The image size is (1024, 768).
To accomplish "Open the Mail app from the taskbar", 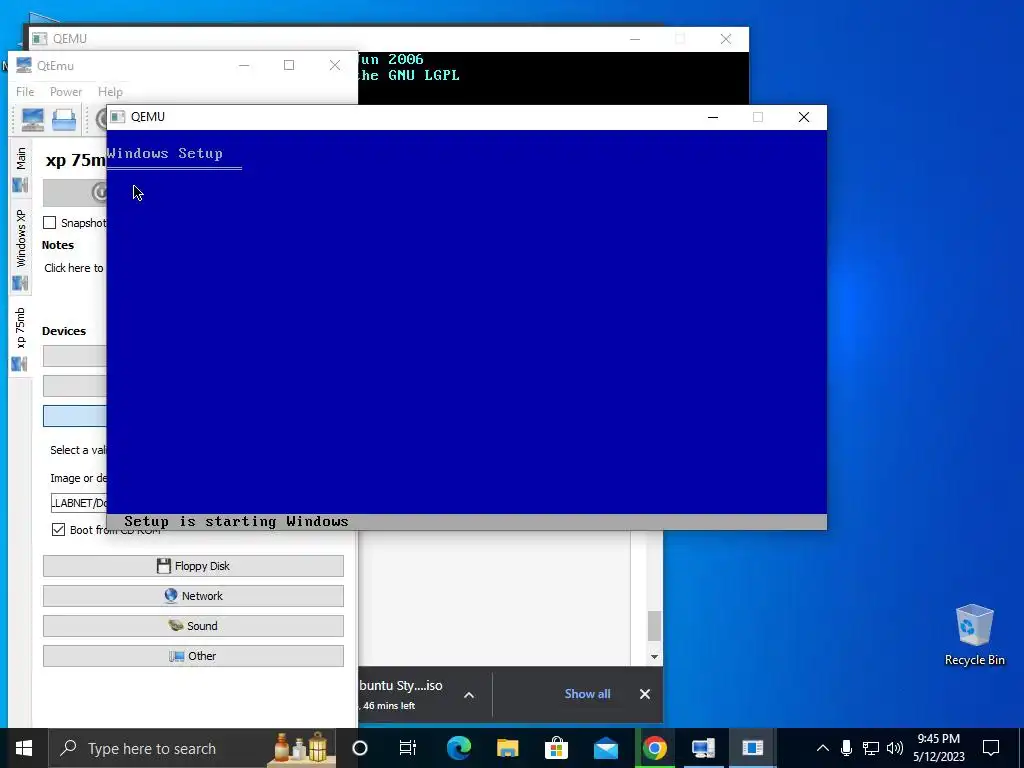I will pos(605,748).
